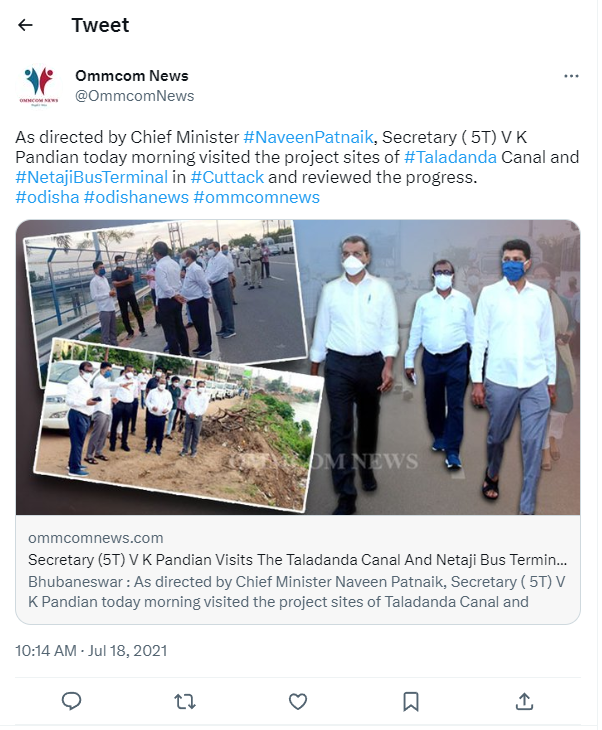Open the three-dot more options menu

click(571, 76)
